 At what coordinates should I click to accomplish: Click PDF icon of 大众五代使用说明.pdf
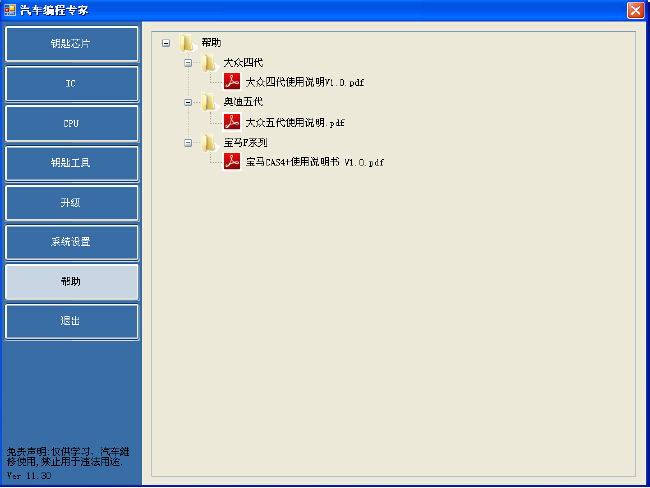[x=232, y=122]
